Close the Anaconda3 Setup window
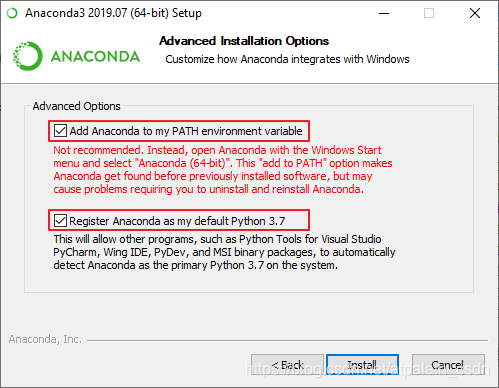Screen dimensions: 499x388 click(x=475, y=13)
